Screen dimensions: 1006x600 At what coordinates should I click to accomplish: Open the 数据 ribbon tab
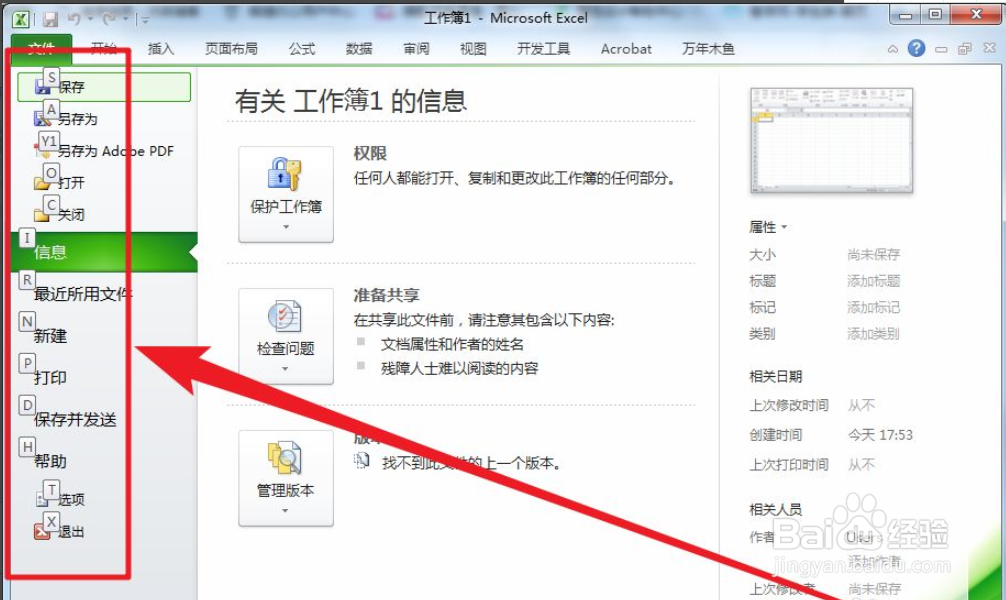click(x=359, y=49)
